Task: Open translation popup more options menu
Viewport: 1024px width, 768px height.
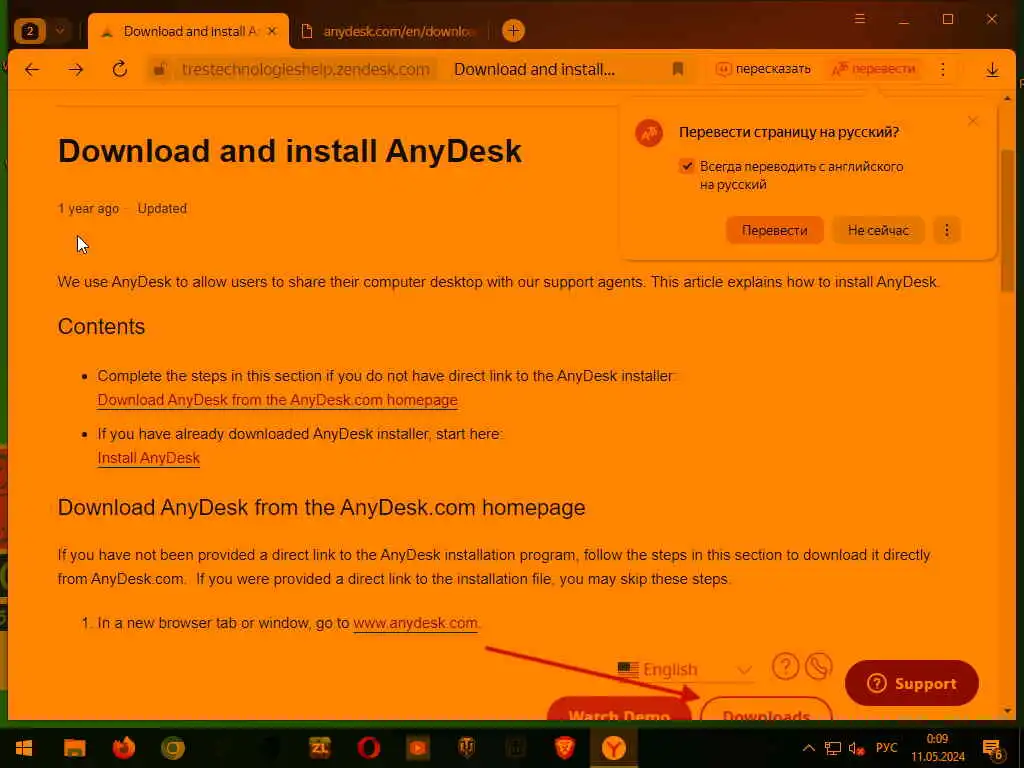Action: (946, 231)
